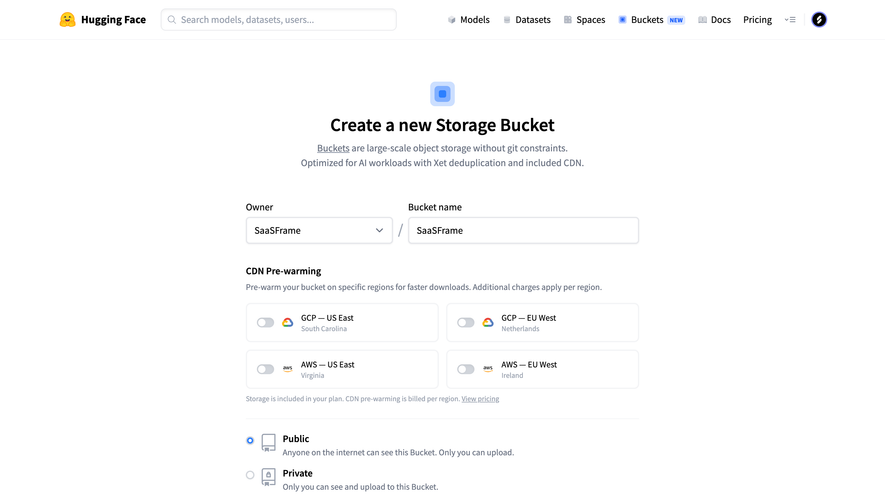This screenshot has height=502, width=885.
Task: Open the Pricing page
Action: pyautogui.click(x=757, y=20)
